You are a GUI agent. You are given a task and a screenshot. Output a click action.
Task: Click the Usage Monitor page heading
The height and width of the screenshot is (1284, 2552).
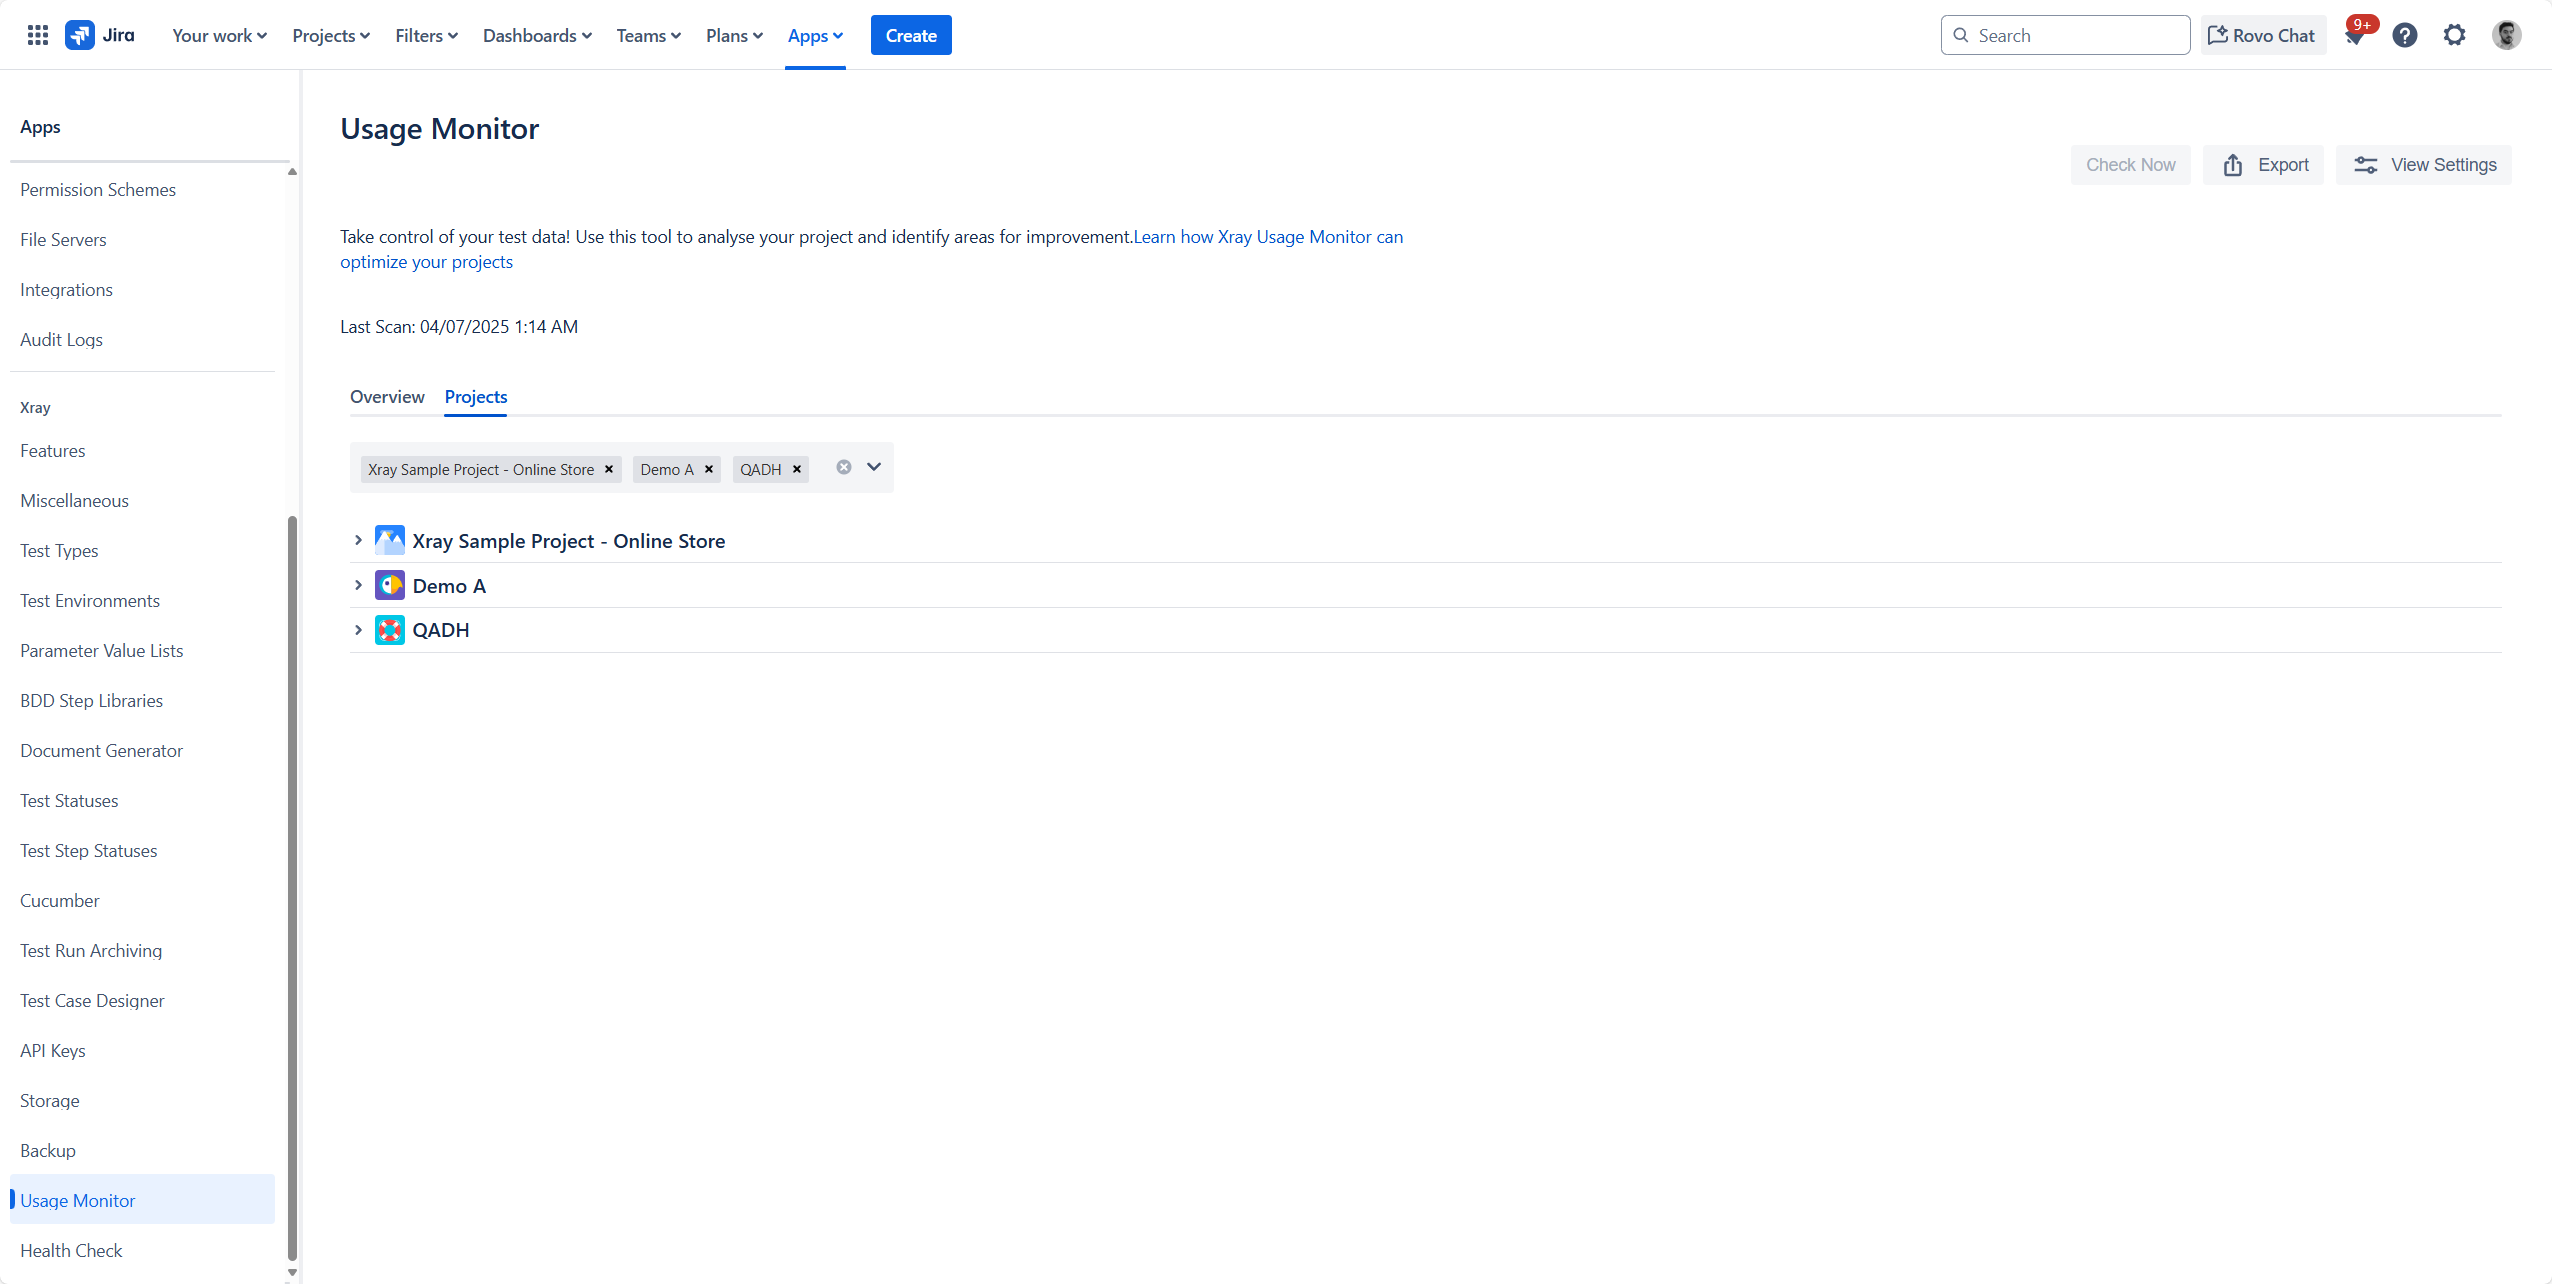pos(439,129)
